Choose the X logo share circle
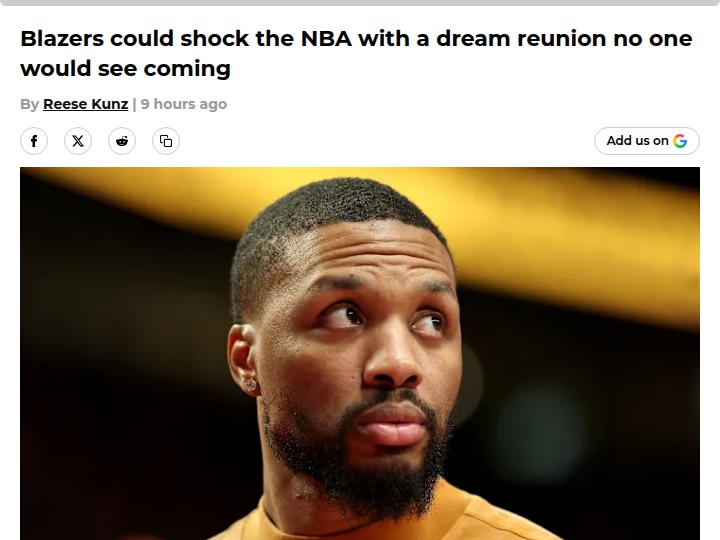720x540 pixels. point(78,141)
